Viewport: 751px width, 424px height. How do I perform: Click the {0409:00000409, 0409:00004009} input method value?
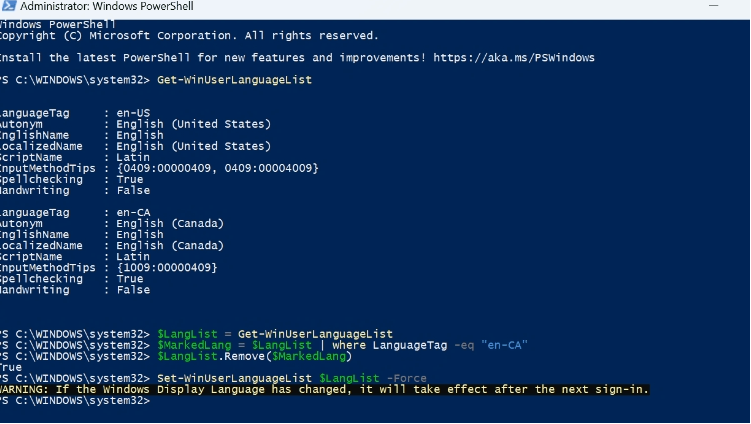[217, 169]
